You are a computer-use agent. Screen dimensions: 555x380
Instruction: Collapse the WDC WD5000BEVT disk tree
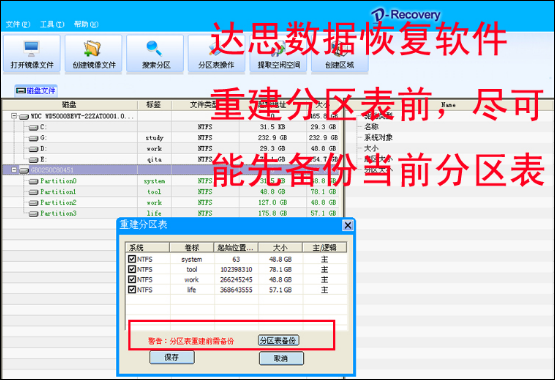14,116
